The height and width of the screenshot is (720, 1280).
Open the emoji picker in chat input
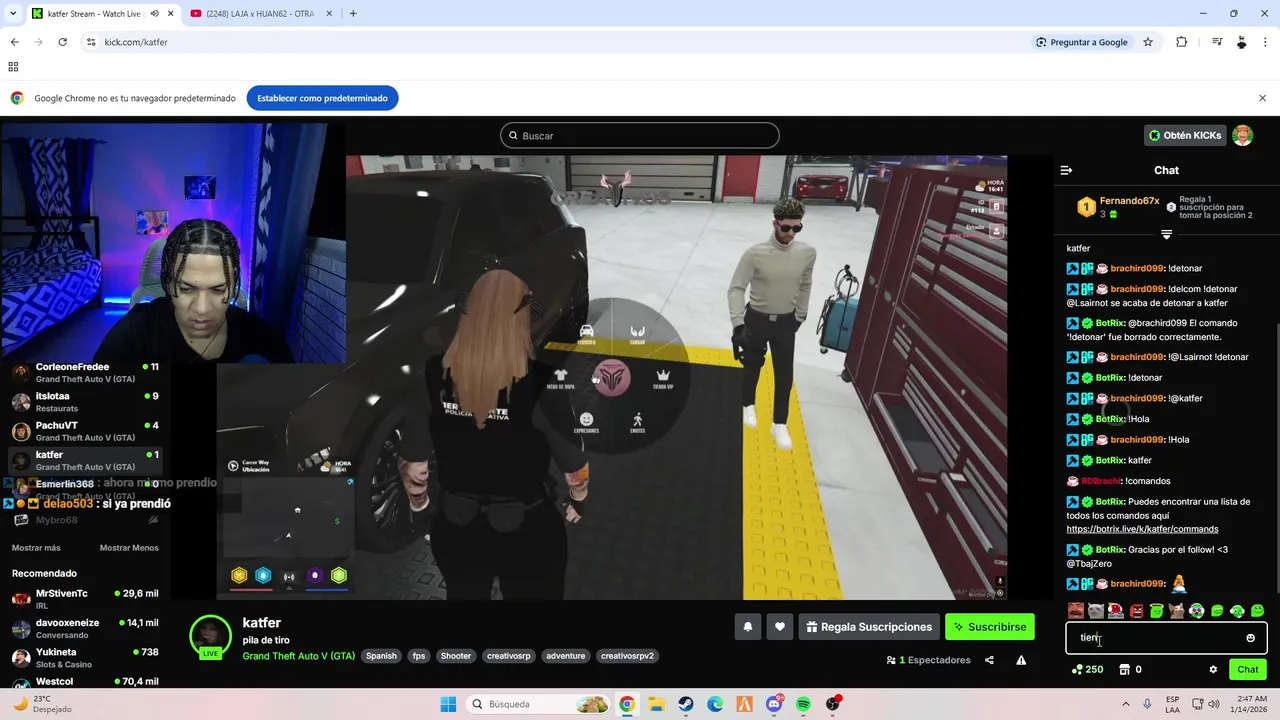pos(1250,638)
